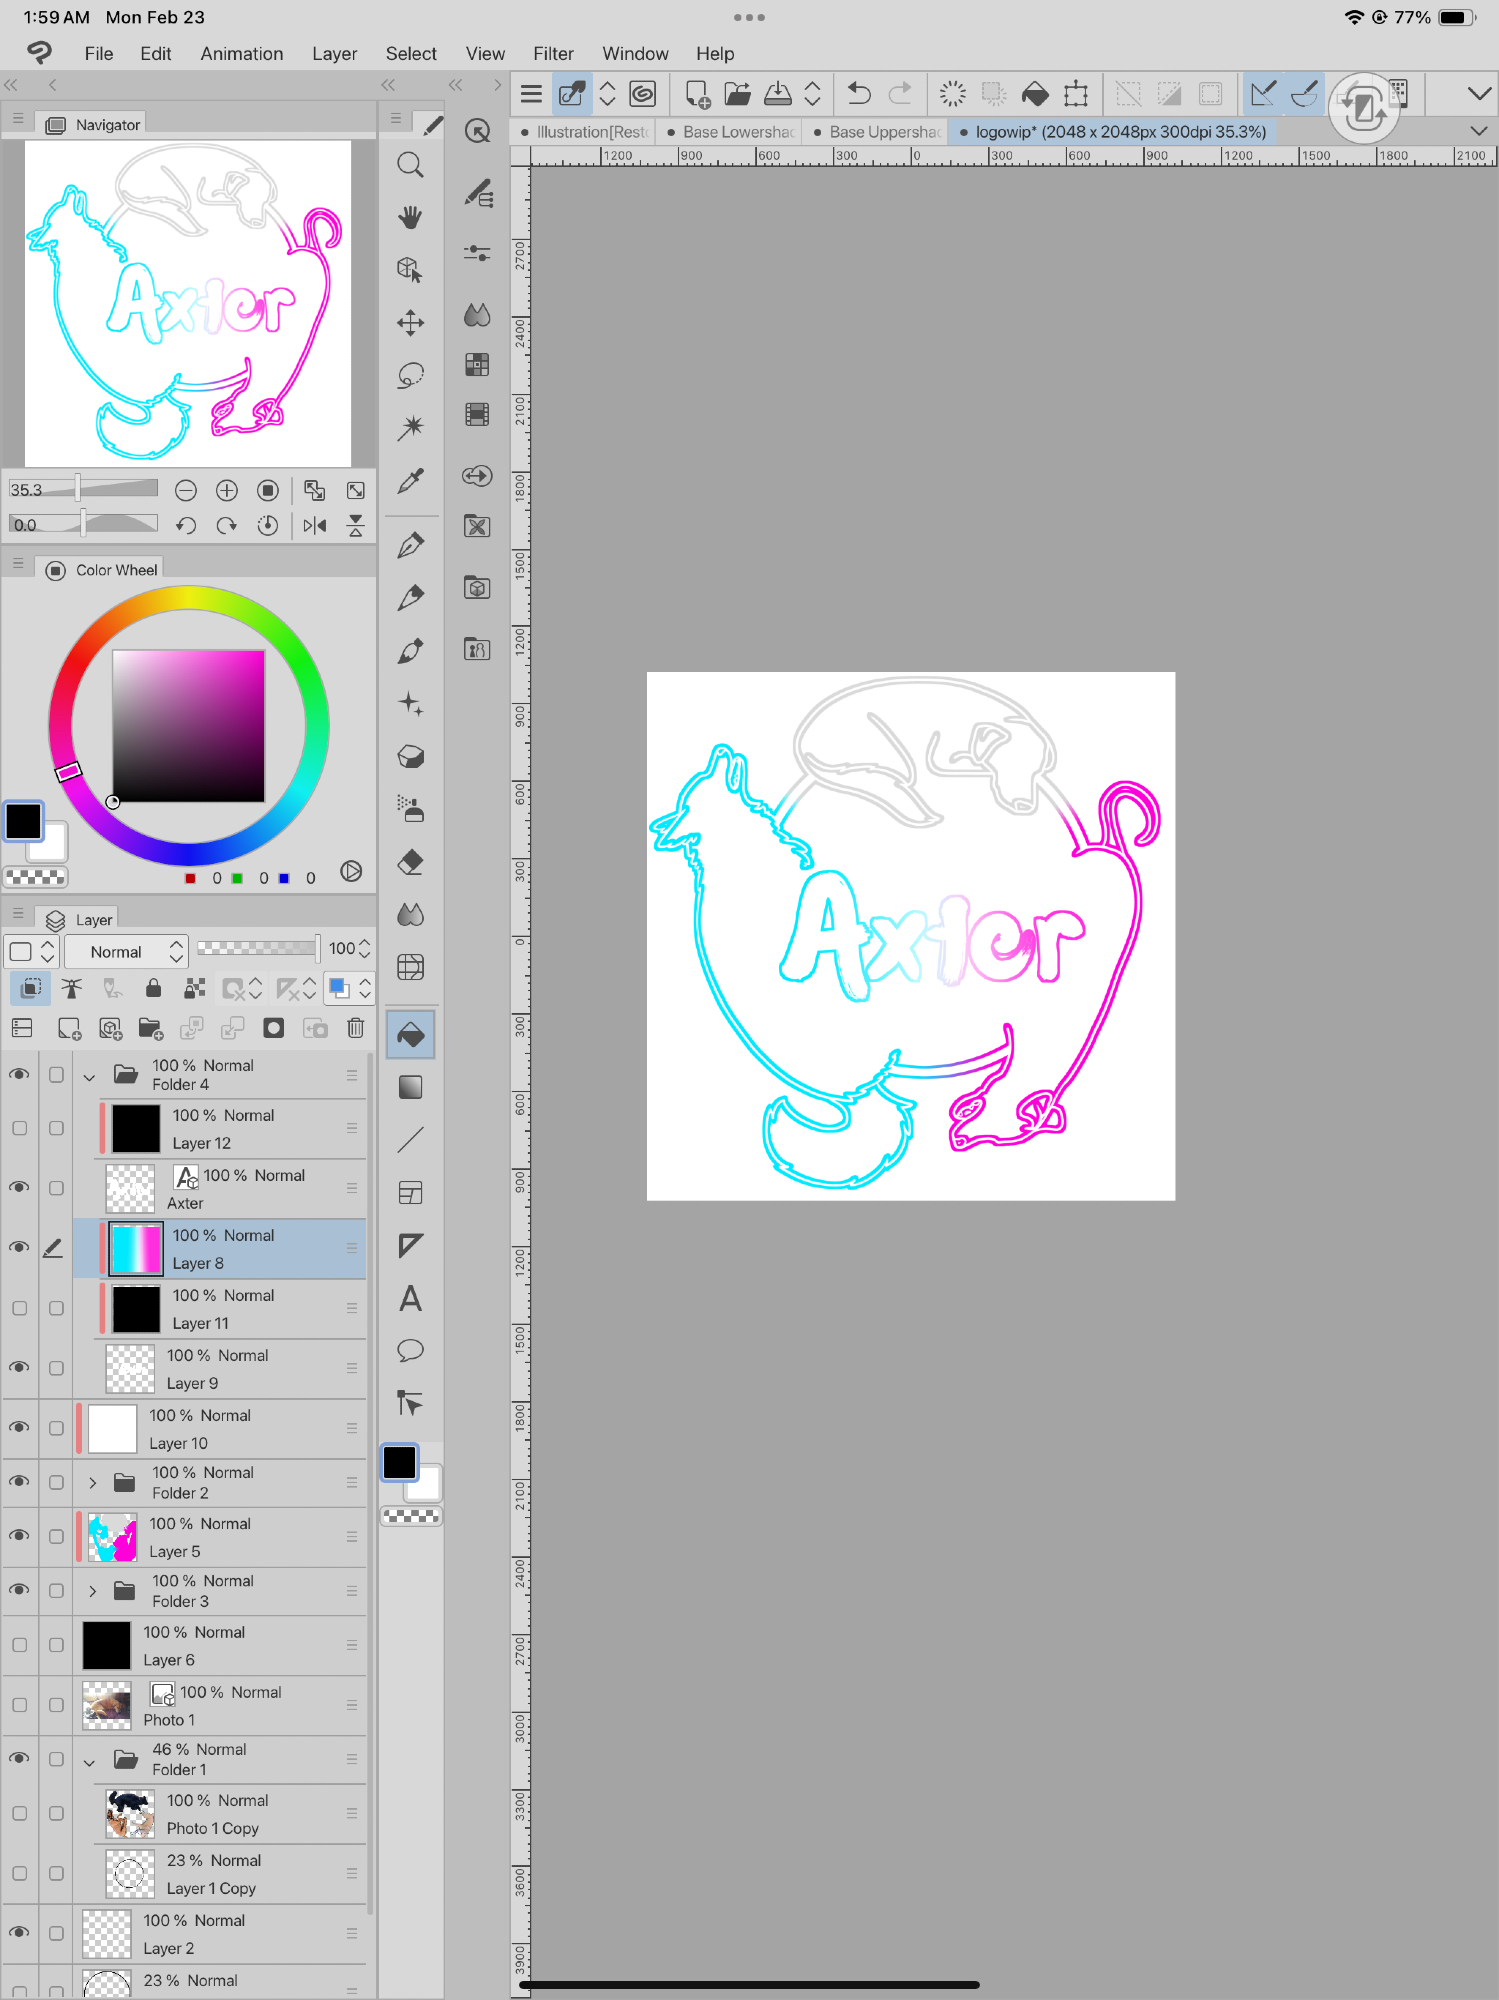Collapse the Folder 4 layer group
Image resolution: width=1499 pixels, height=2000 pixels.
tap(90, 1077)
